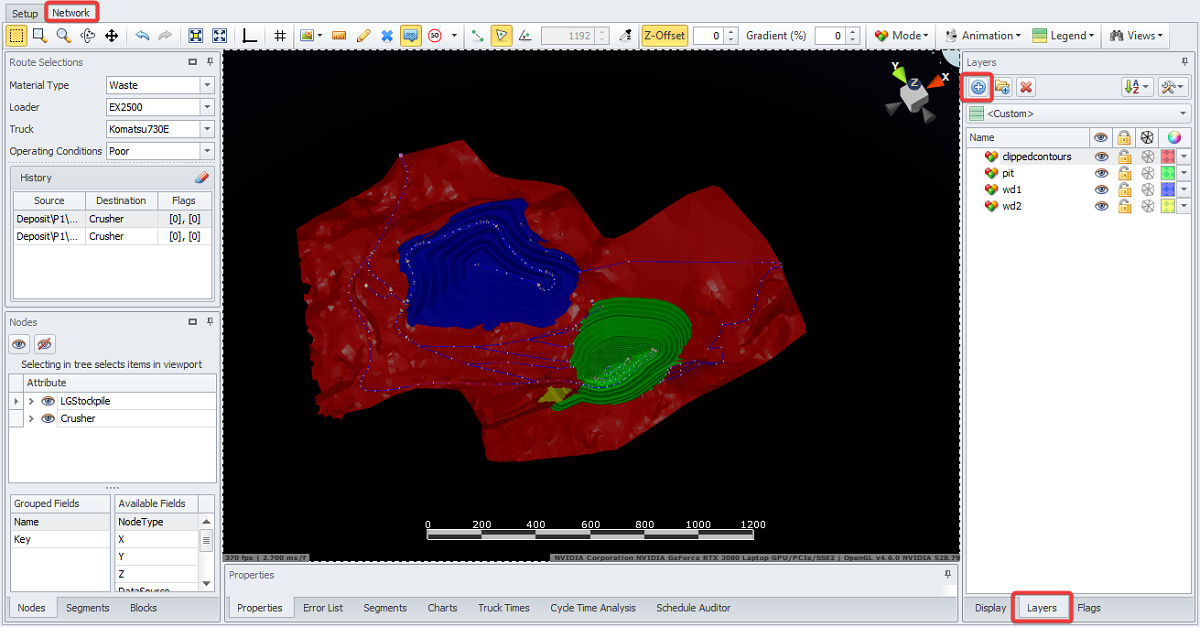
Task: Click the speed limit 50 sign icon
Action: (x=435, y=35)
